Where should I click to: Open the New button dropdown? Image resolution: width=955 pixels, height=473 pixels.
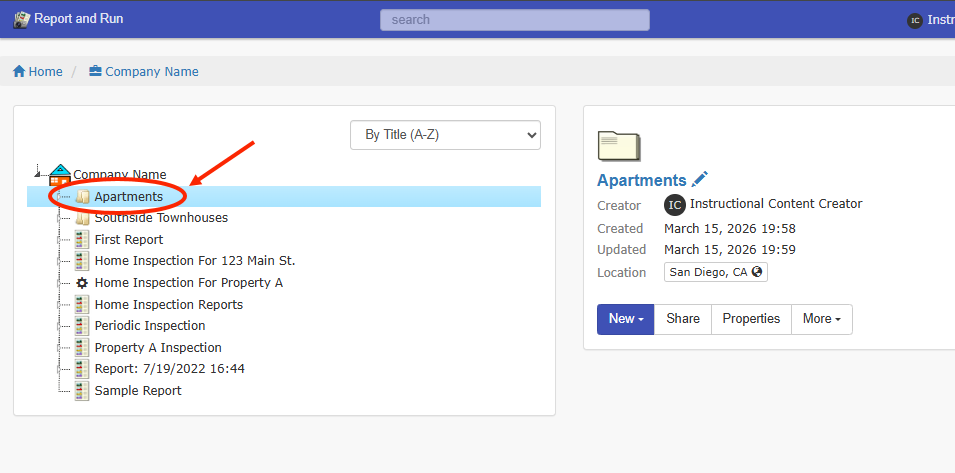(625, 319)
